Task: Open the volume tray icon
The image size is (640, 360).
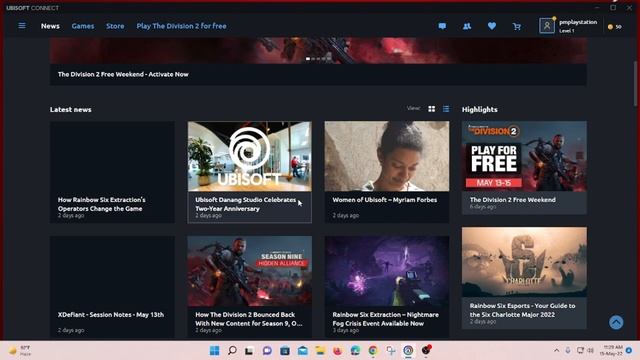Action: point(590,350)
